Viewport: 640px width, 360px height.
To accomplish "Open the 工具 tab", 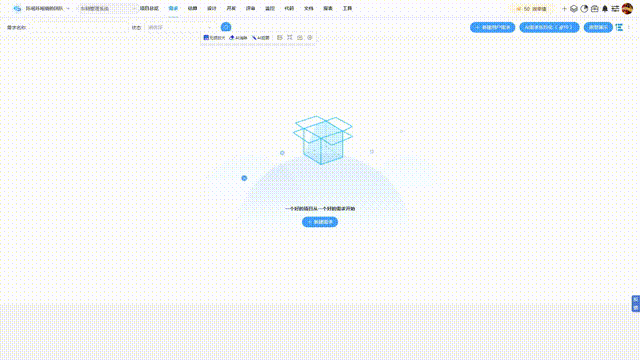I will pyautogui.click(x=347, y=8).
